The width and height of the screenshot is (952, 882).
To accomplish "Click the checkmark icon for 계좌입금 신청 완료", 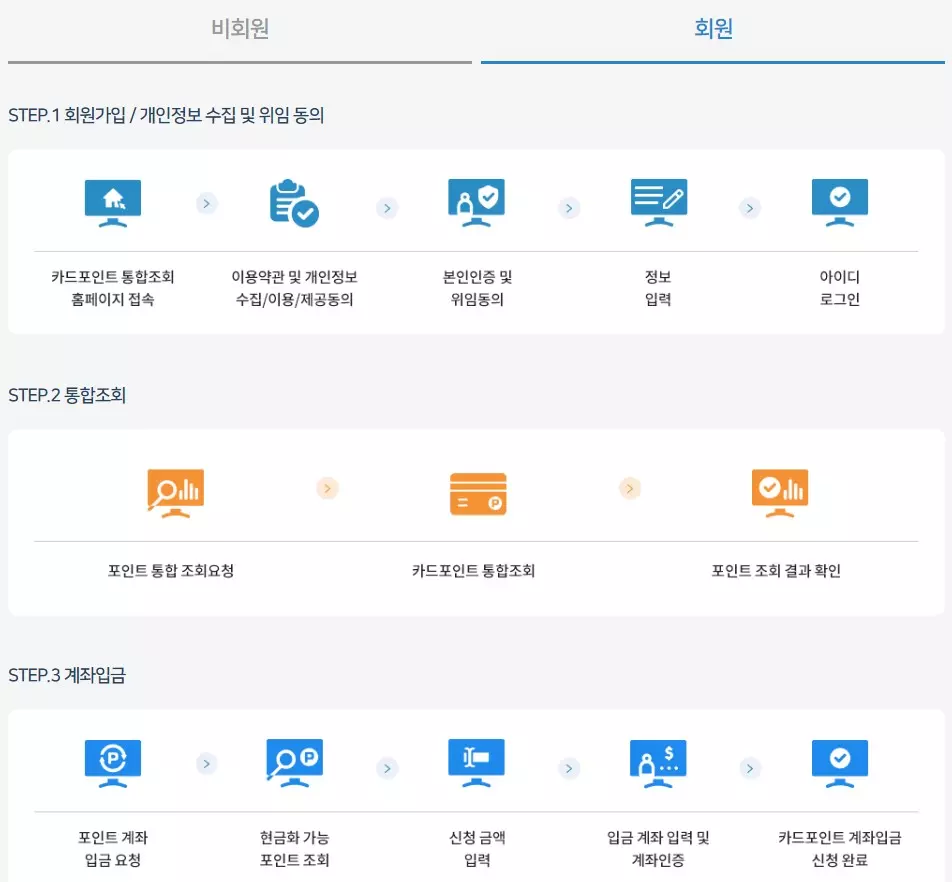I will pos(840,764).
